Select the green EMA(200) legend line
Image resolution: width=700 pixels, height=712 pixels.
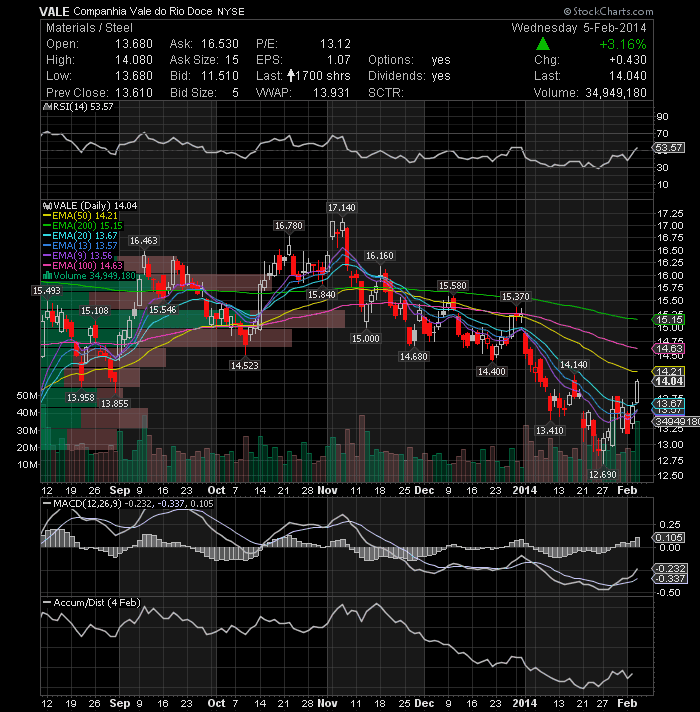[x=47, y=226]
